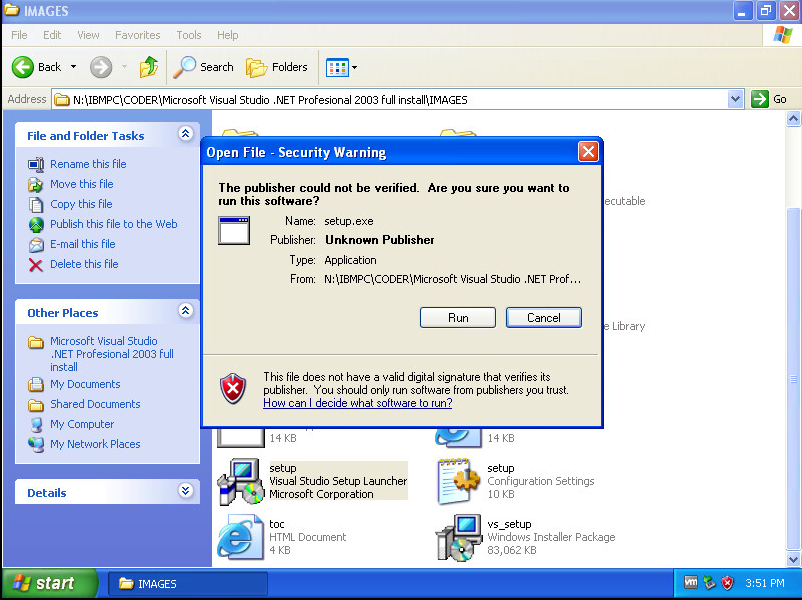Image resolution: width=802 pixels, height=600 pixels.
Task: Open My Network Places link
Action: tap(95, 444)
